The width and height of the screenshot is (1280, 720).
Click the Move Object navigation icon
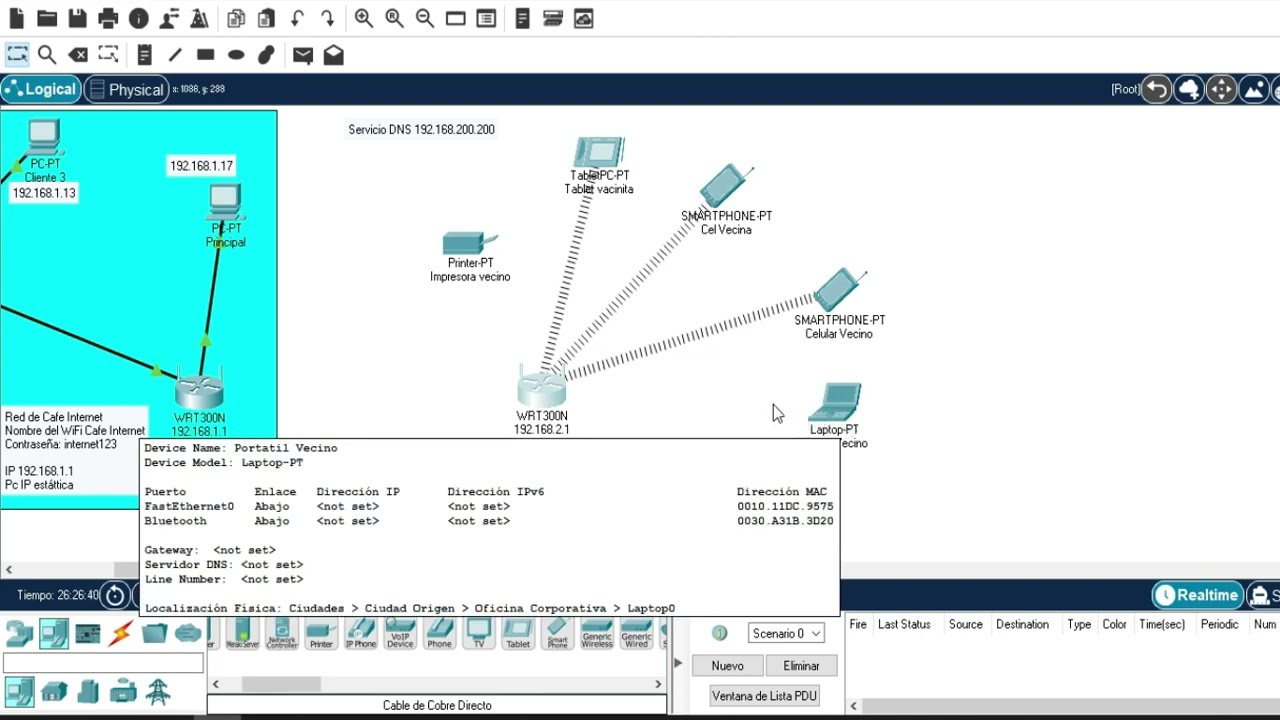[1221, 90]
